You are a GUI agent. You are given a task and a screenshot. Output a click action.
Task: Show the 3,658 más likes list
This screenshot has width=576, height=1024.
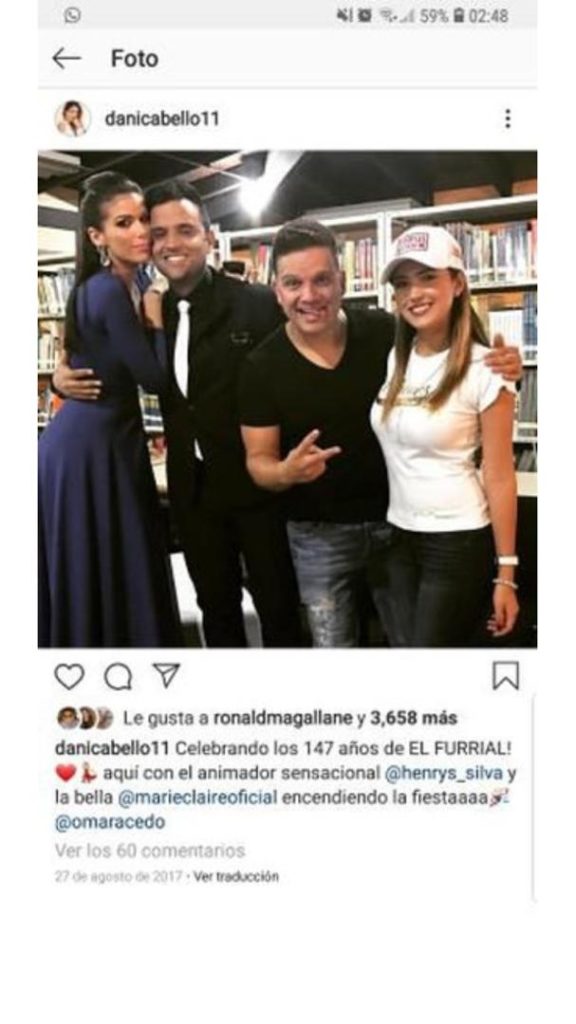click(413, 719)
